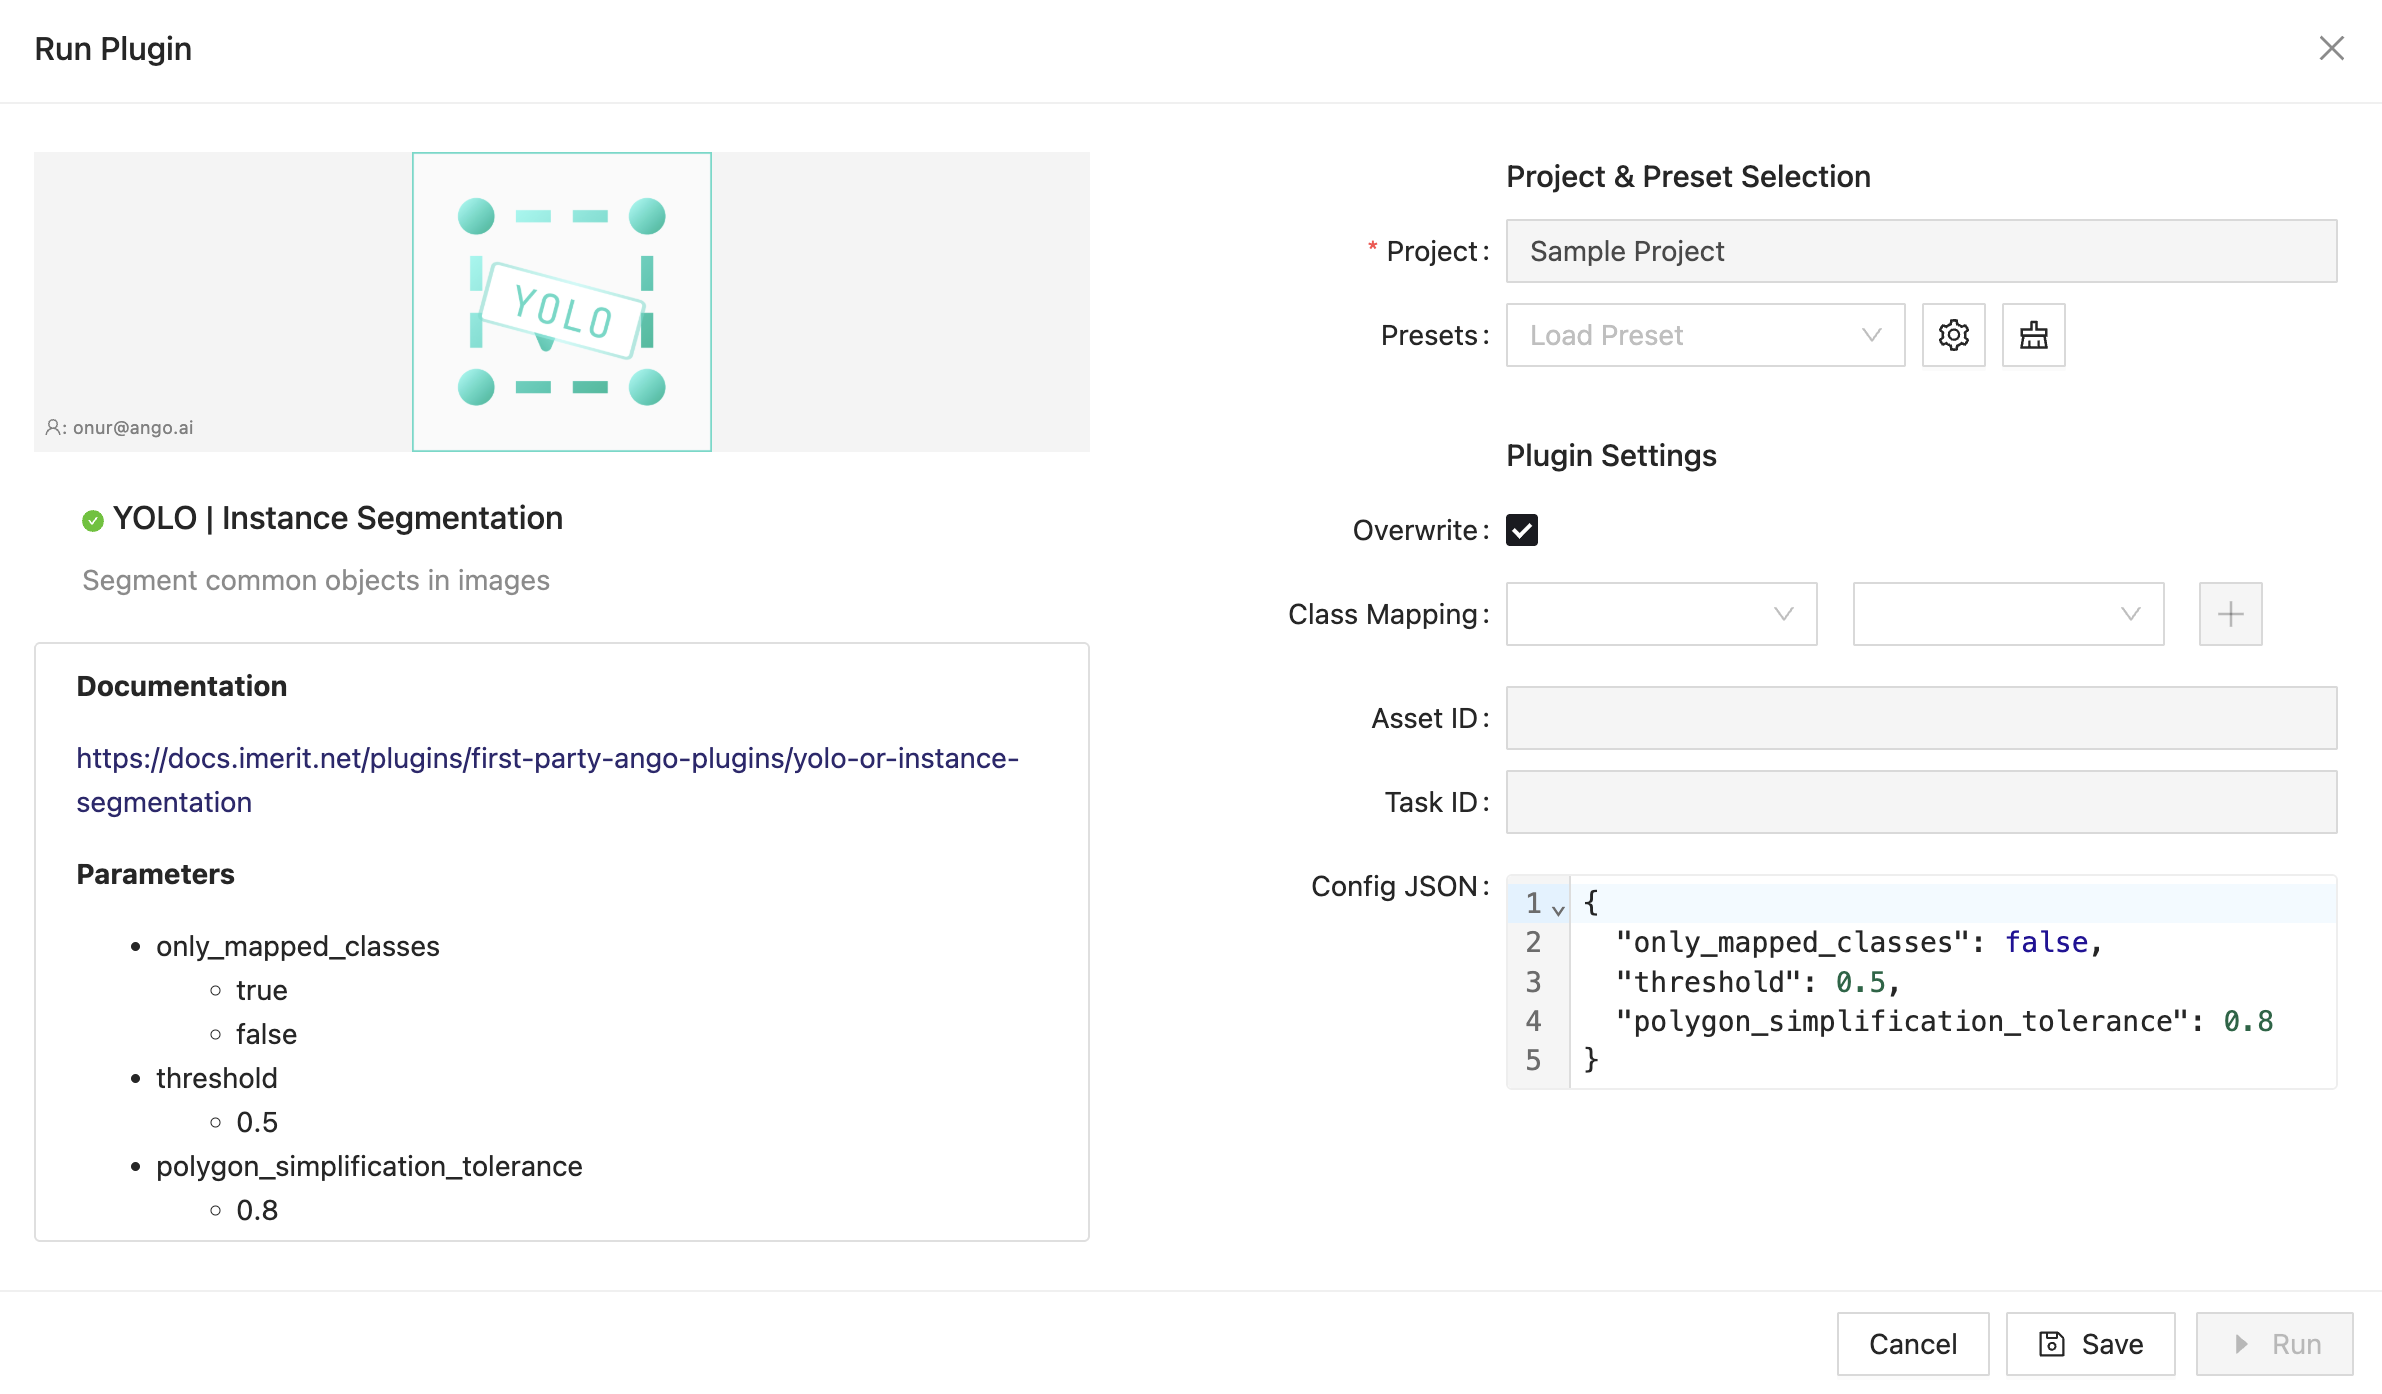Click the green verified status icon
The height and width of the screenshot is (1394, 2382).
pyautogui.click(x=93, y=520)
